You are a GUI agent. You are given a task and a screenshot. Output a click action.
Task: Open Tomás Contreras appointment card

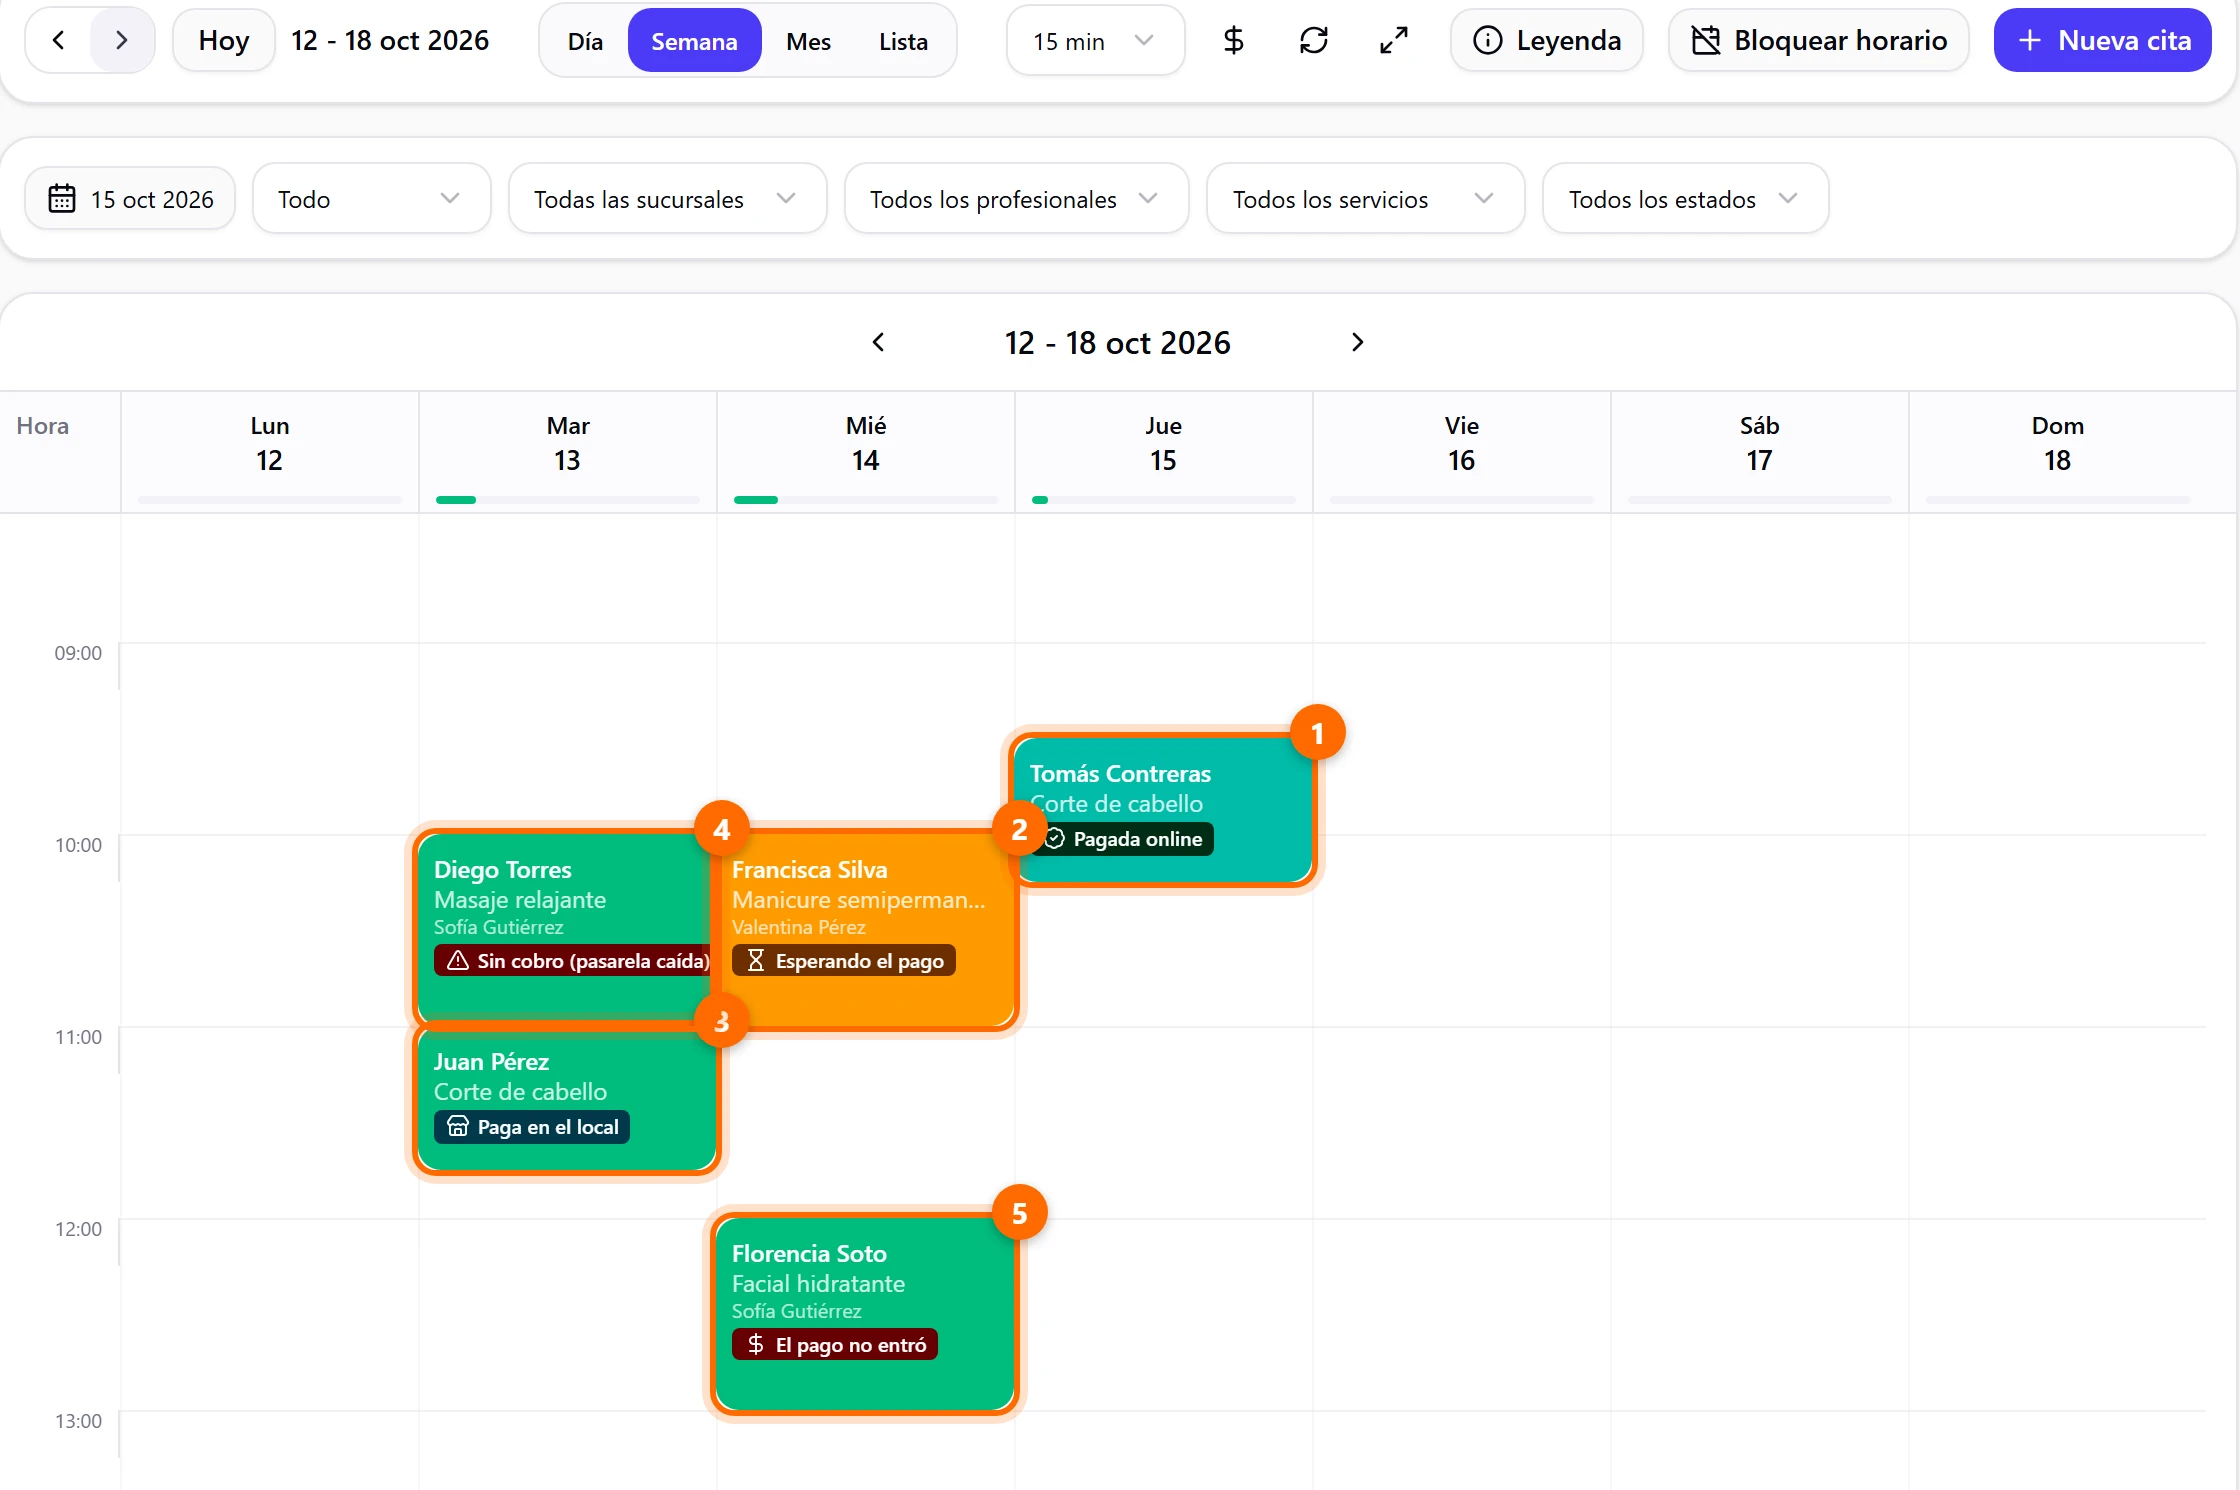click(x=1163, y=809)
